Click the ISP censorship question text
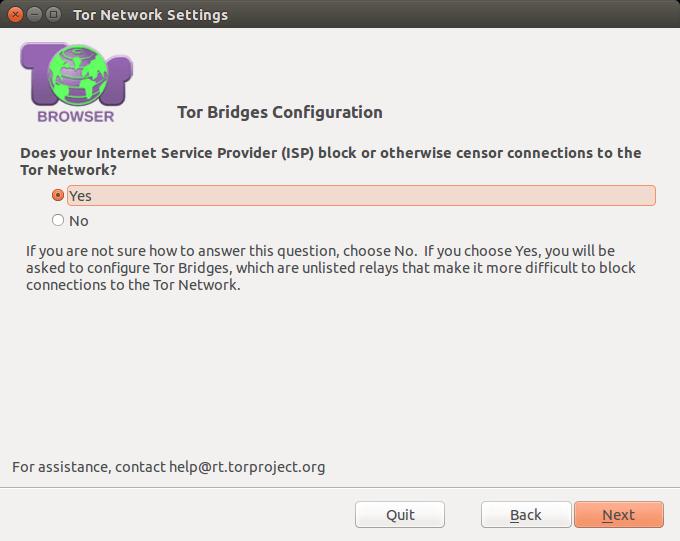Viewport: 680px width, 541px height. pyautogui.click(x=330, y=161)
